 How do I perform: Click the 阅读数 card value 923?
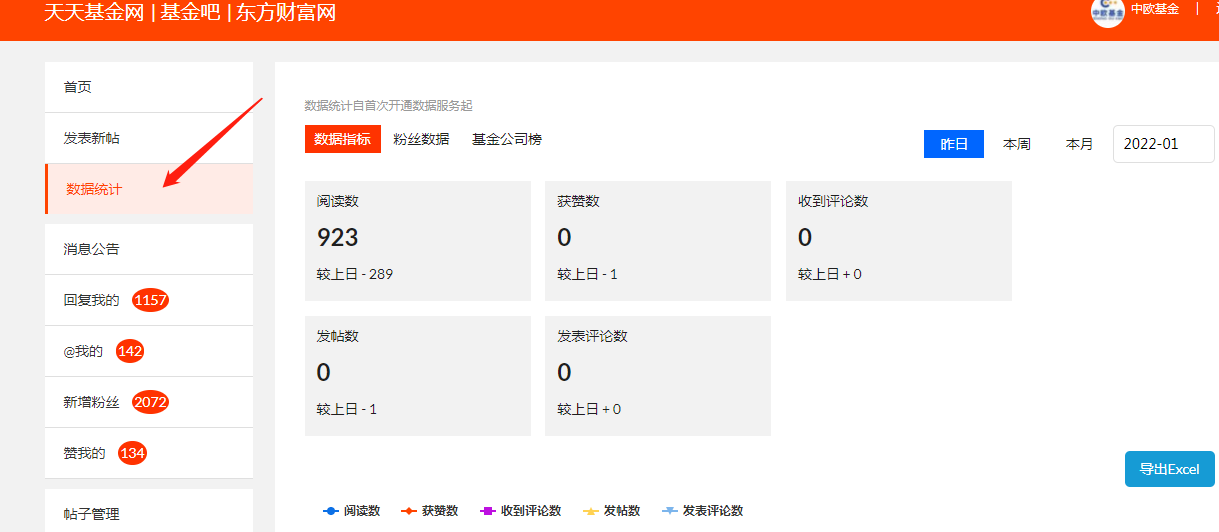pos(337,237)
